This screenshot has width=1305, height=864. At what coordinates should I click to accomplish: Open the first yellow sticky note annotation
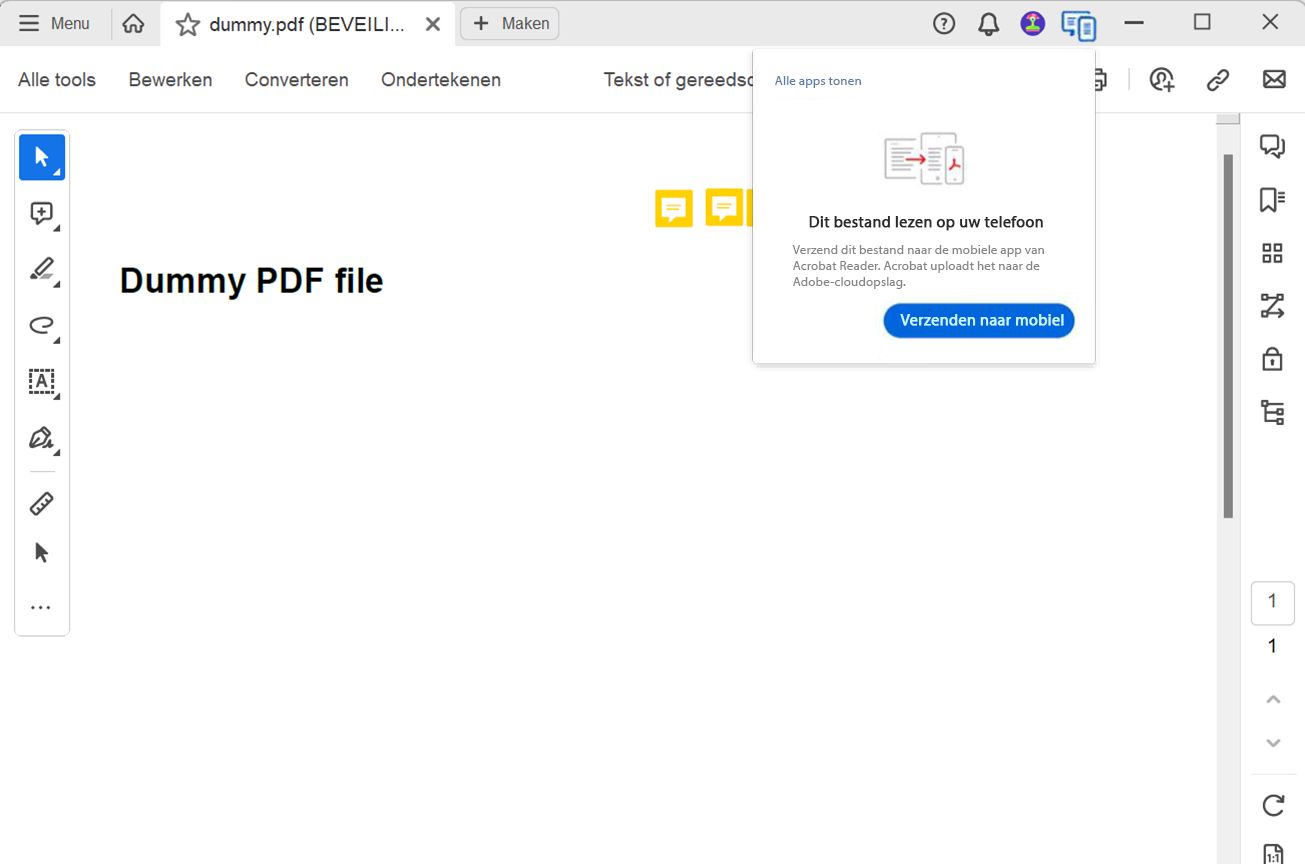pyautogui.click(x=674, y=209)
